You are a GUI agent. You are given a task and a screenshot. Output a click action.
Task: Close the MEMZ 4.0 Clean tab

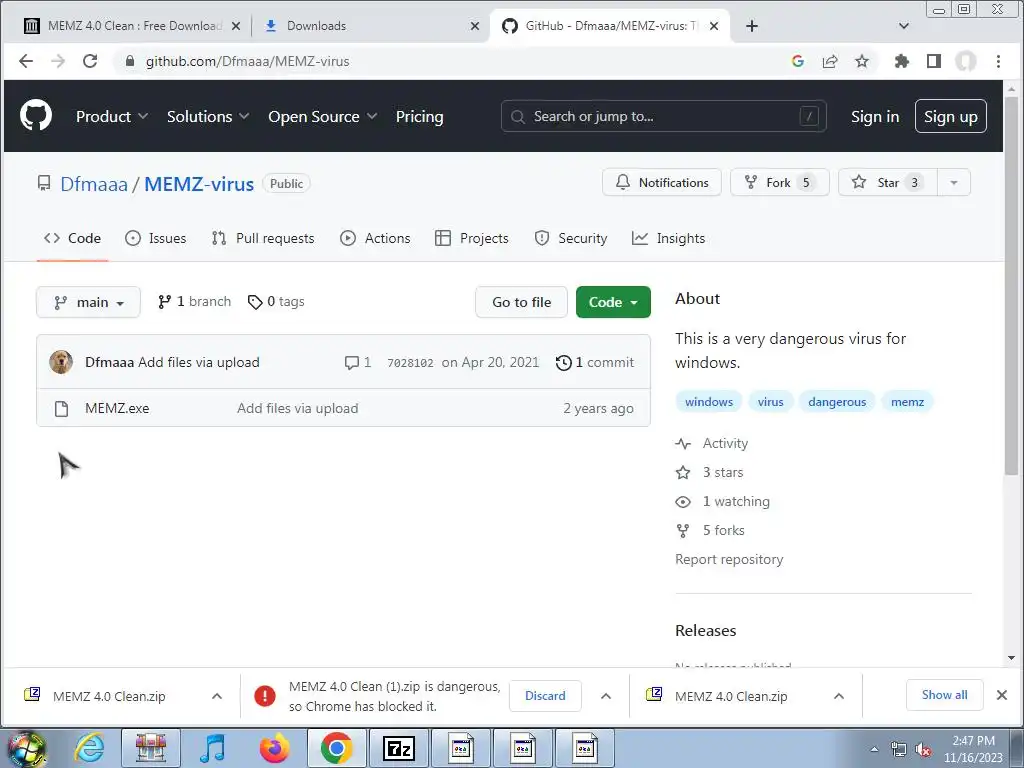[x=236, y=26]
